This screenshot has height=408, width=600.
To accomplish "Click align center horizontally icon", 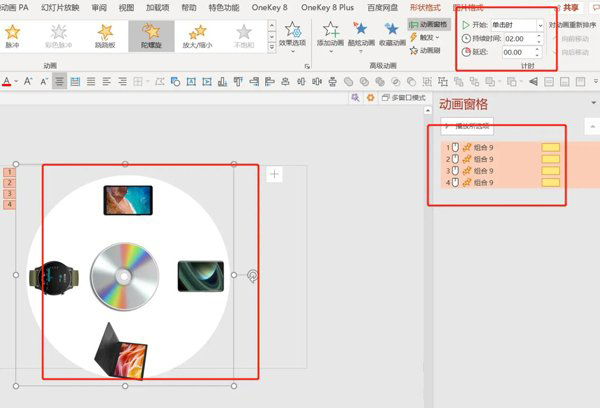I will [285, 82].
